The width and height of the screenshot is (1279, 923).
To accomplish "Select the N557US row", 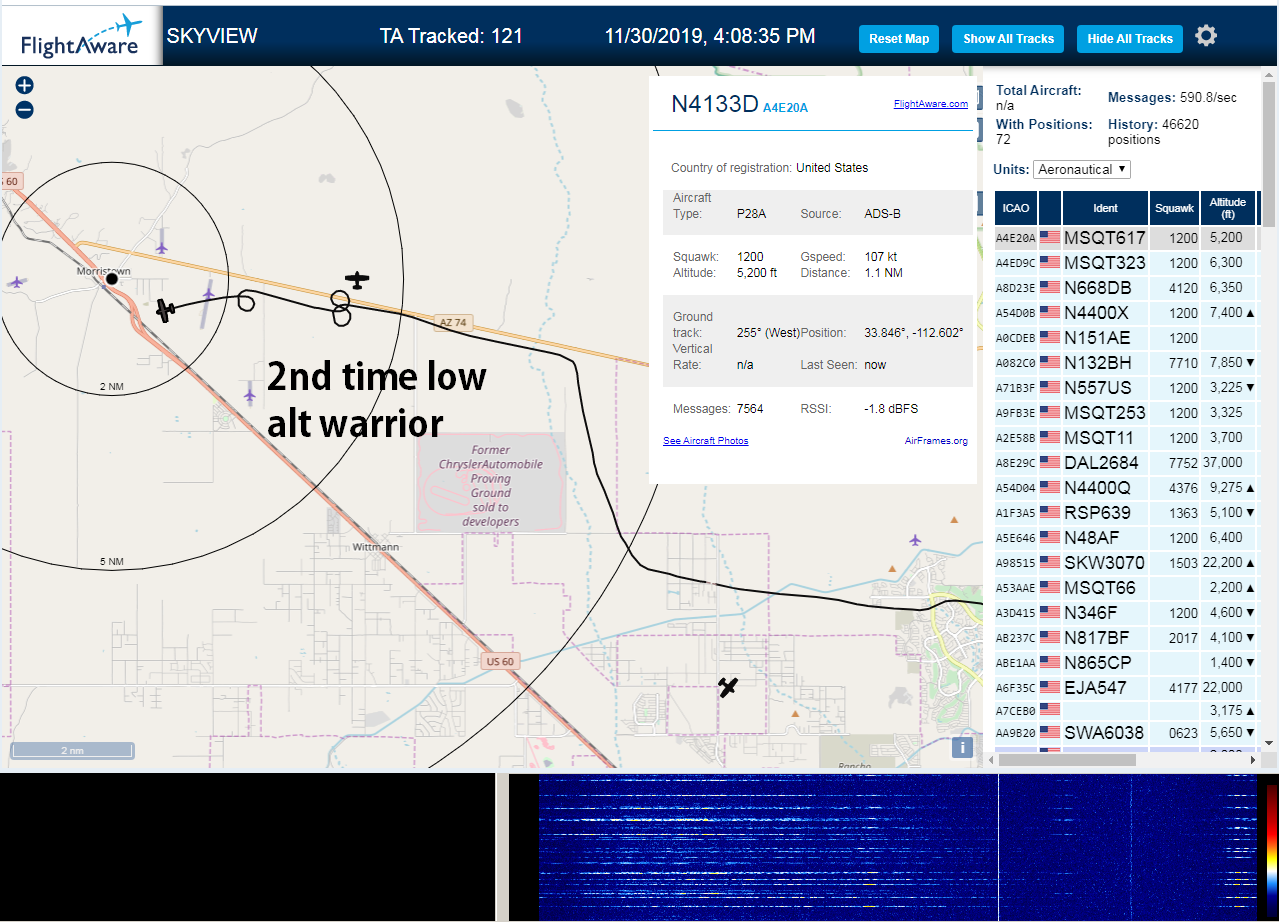I will (1126, 388).
